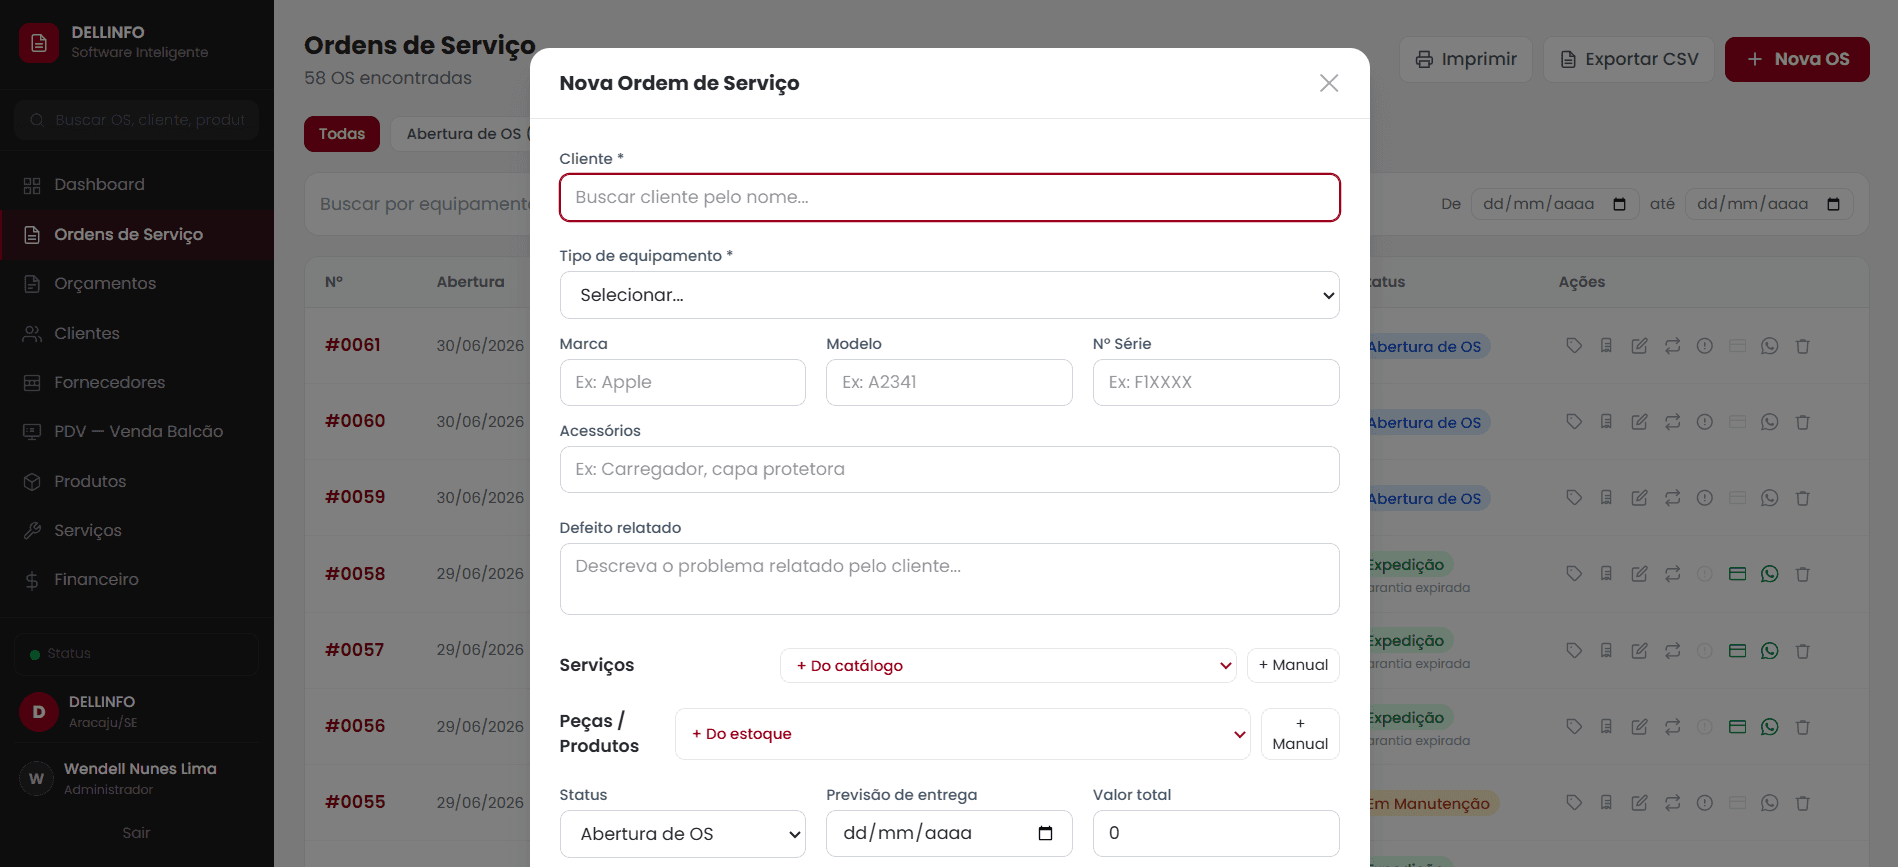Open Dashboard in the sidebar
Screen dimensions: 1898x867
point(137,185)
